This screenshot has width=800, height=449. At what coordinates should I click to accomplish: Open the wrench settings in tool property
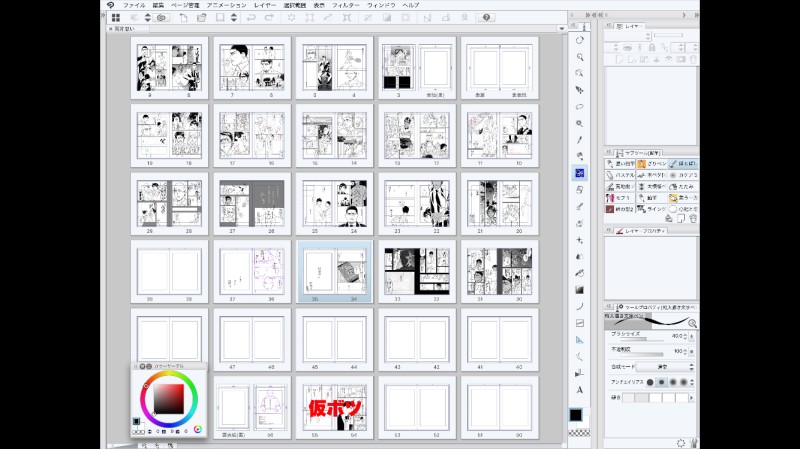(693, 443)
